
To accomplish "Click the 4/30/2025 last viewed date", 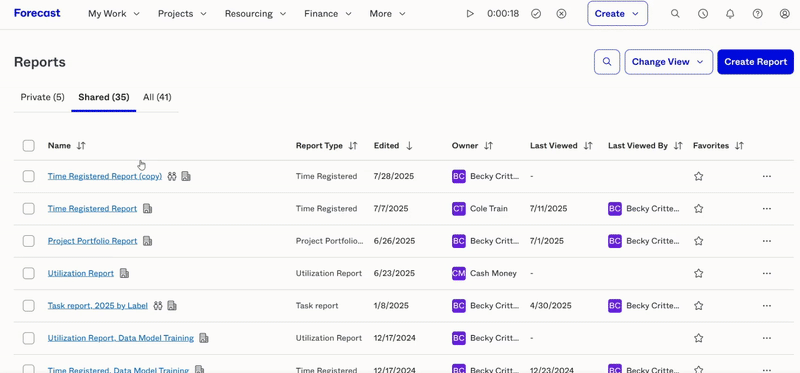I will tap(551, 306).
